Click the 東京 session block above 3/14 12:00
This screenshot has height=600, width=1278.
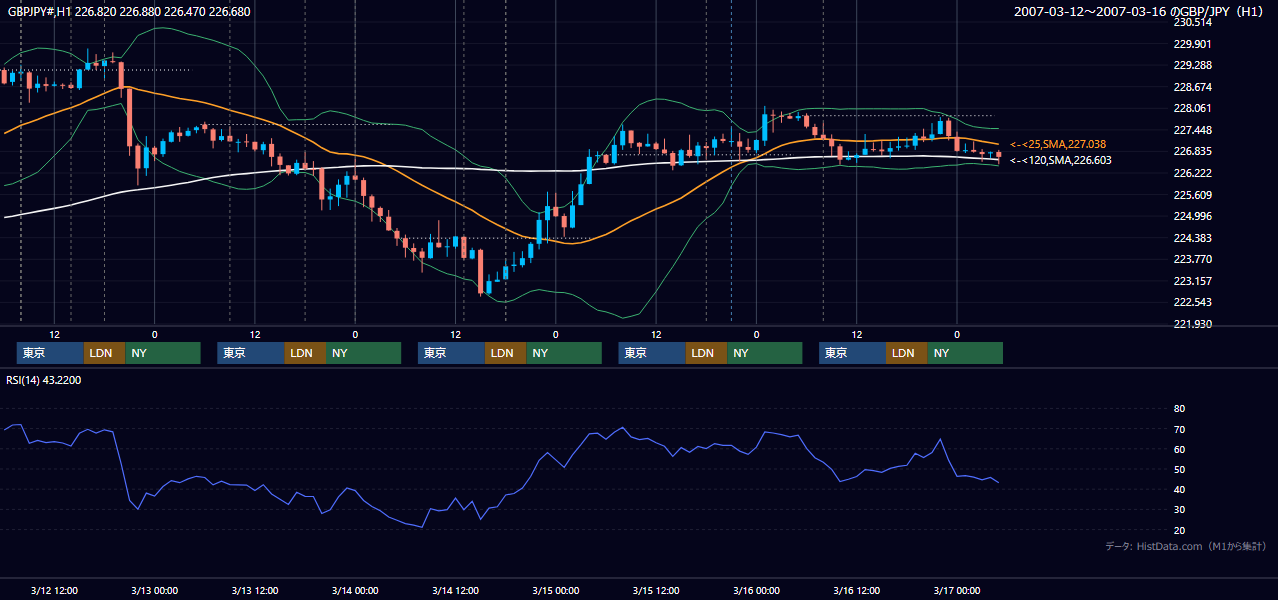coord(451,353)
